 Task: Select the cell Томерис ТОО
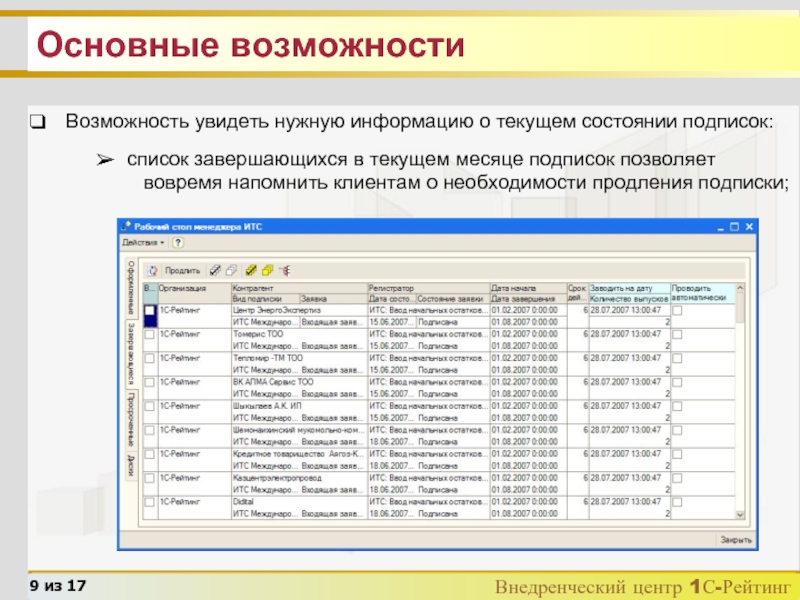pyautogui.click(x=299, y=334)
